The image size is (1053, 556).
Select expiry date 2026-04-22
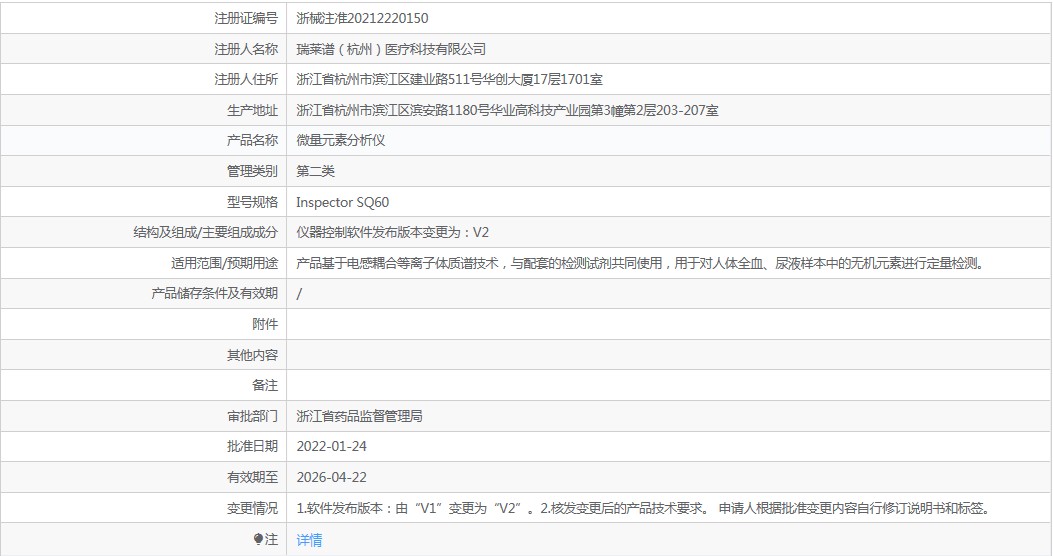332,477
